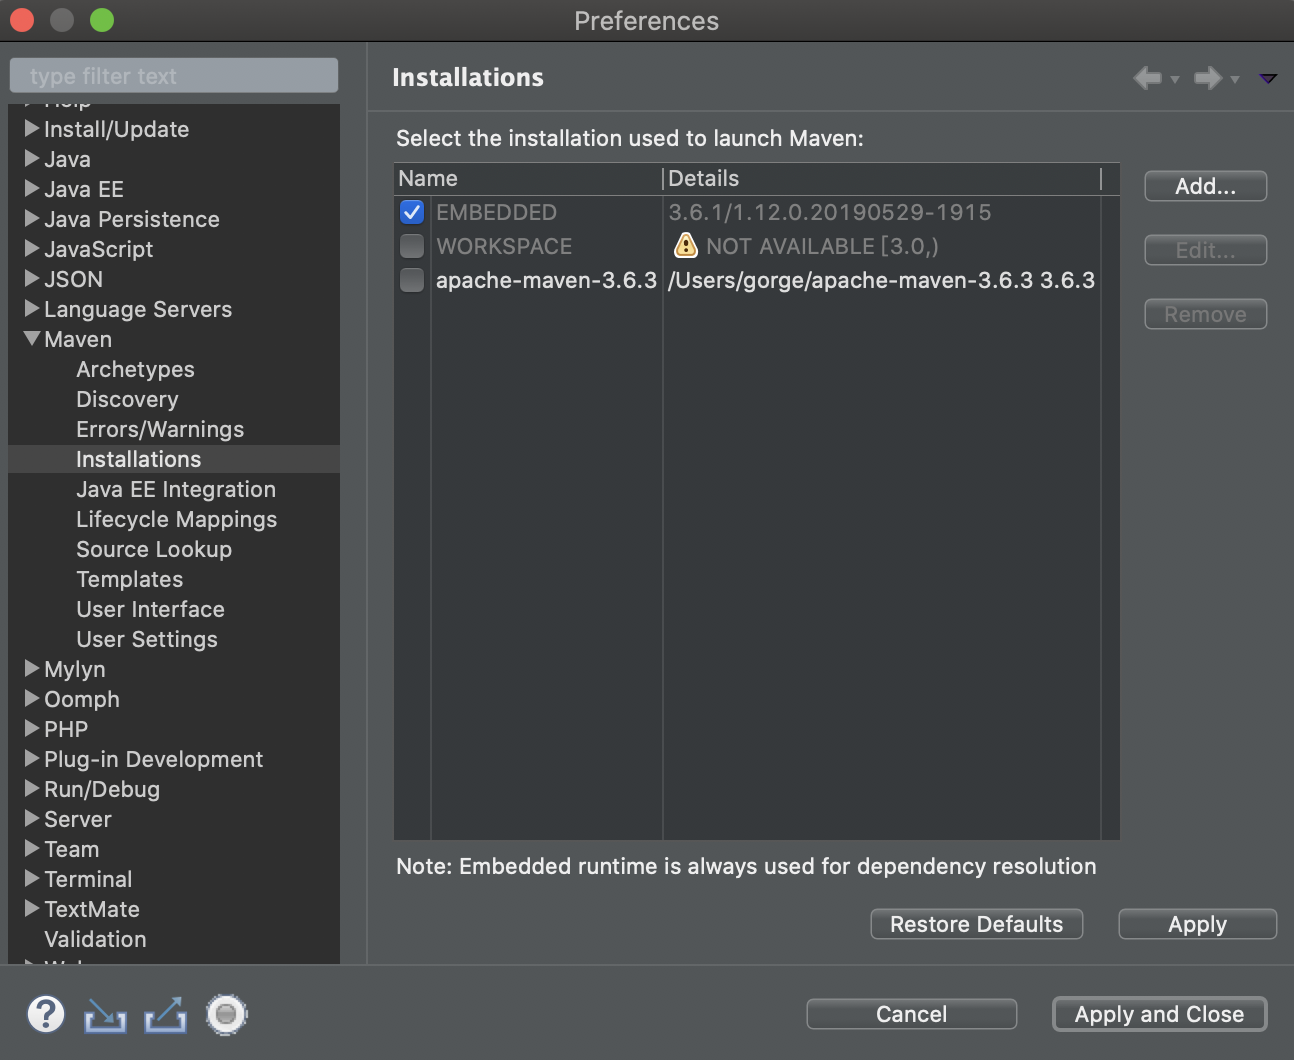Expand the Java EE tree node
This screenshot has width=1294, height=1060.
pos(32,188)
